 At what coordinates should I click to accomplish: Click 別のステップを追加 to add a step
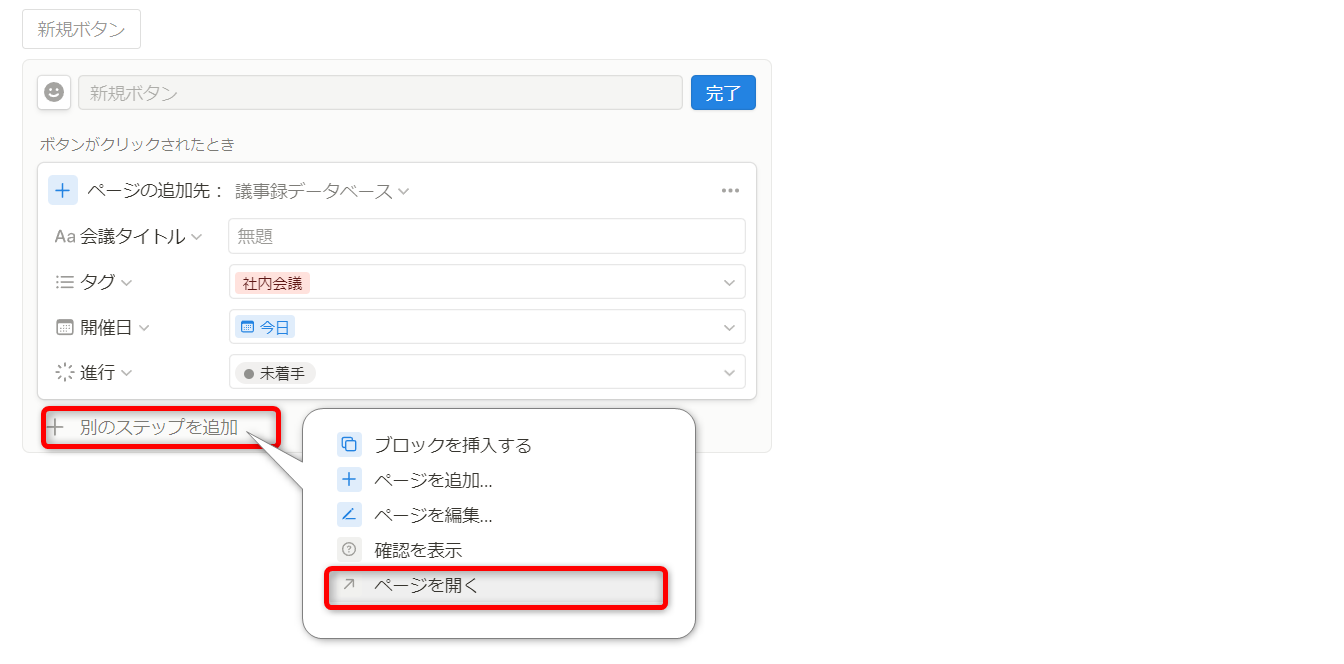(159, 428)
